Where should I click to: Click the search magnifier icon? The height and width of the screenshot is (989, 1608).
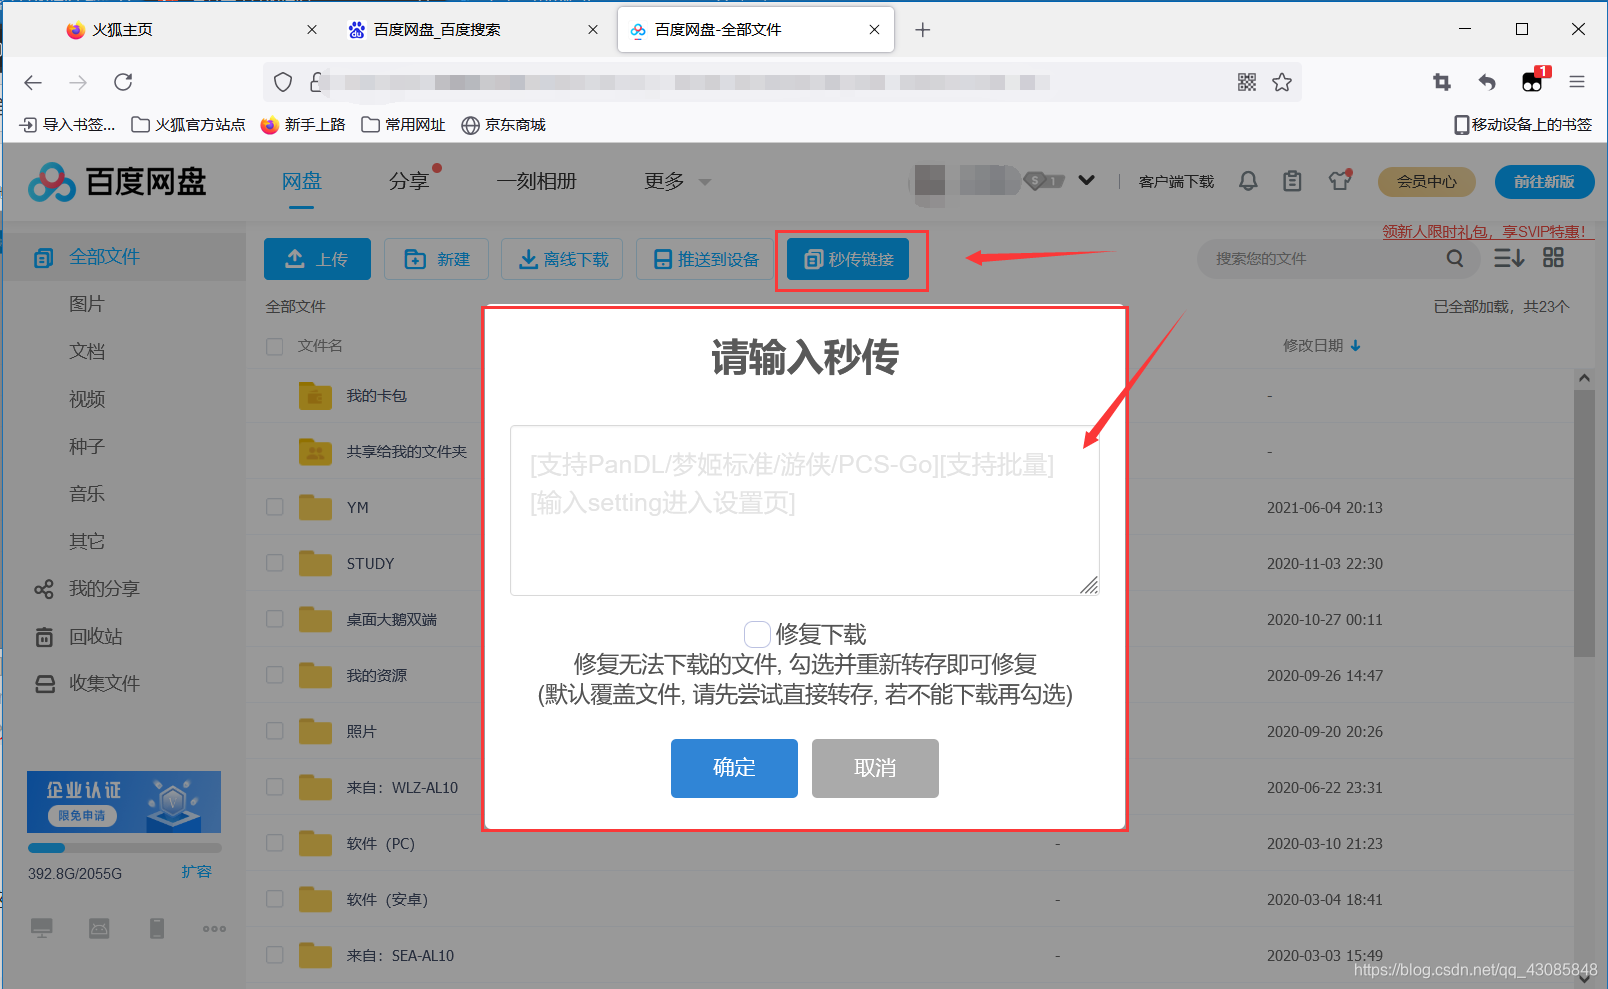click(x=1455, y=258)
